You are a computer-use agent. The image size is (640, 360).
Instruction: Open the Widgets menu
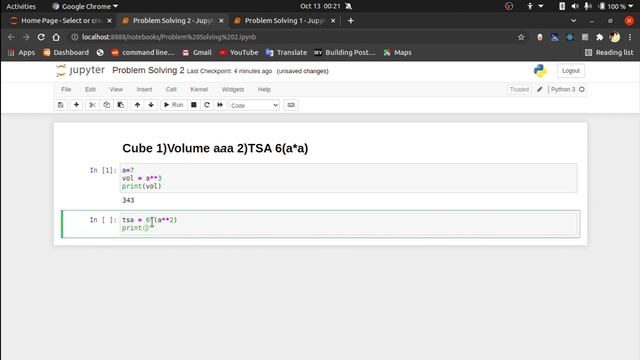[233, 89]
